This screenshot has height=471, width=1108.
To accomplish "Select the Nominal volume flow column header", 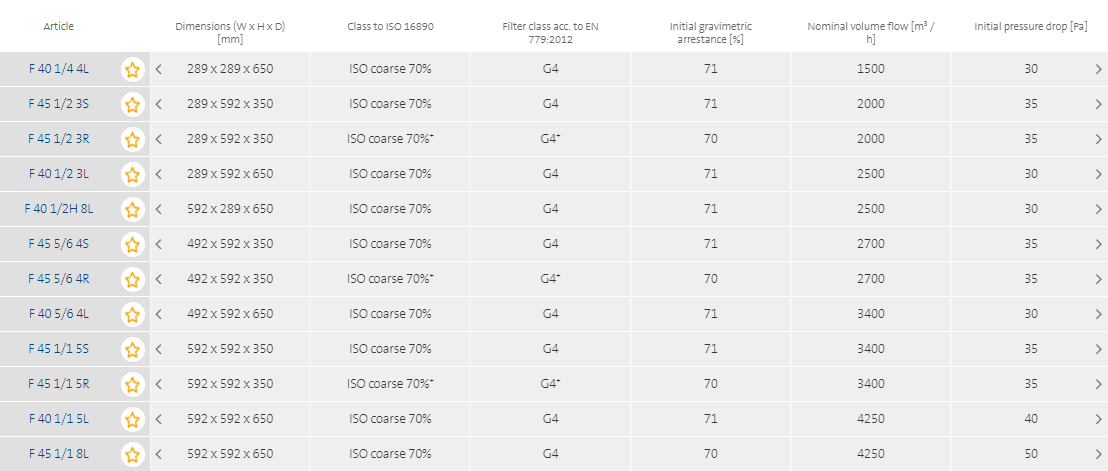I will pos(870,33).
